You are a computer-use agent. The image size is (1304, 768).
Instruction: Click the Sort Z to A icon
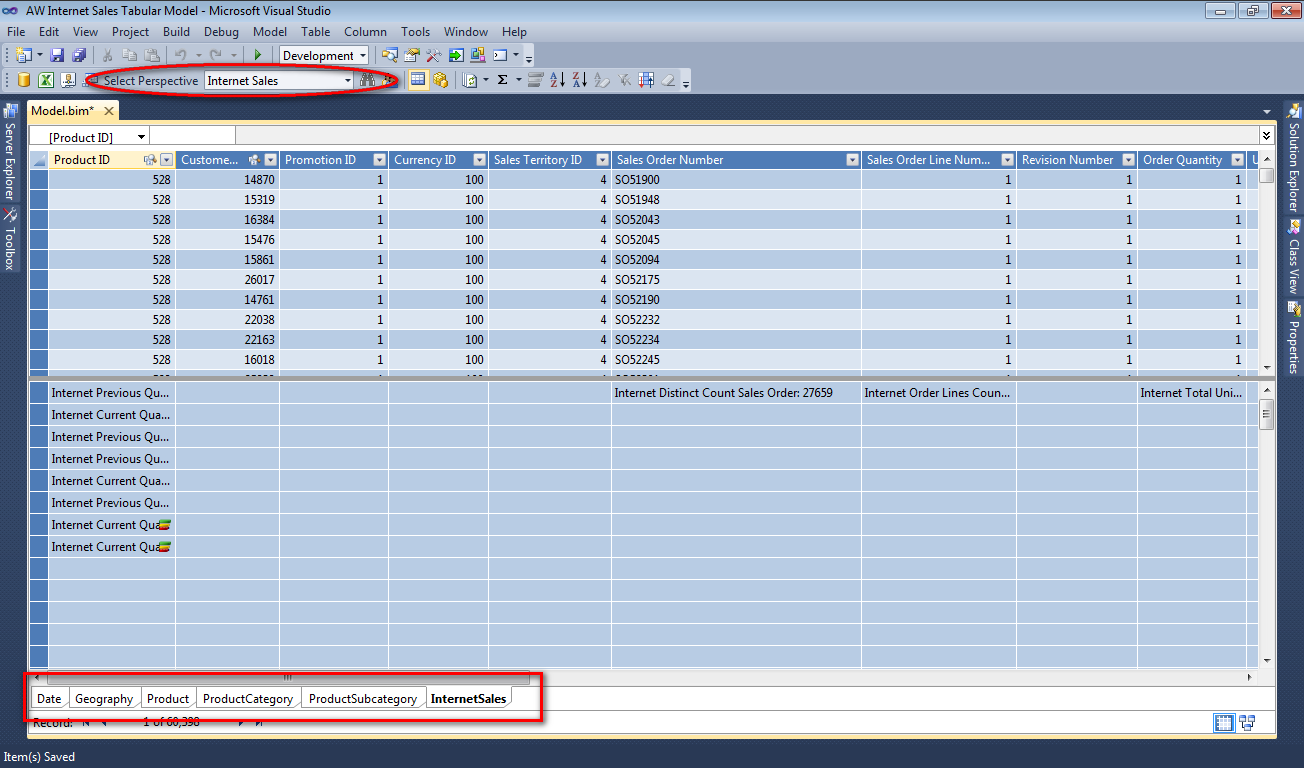(580, 80)
